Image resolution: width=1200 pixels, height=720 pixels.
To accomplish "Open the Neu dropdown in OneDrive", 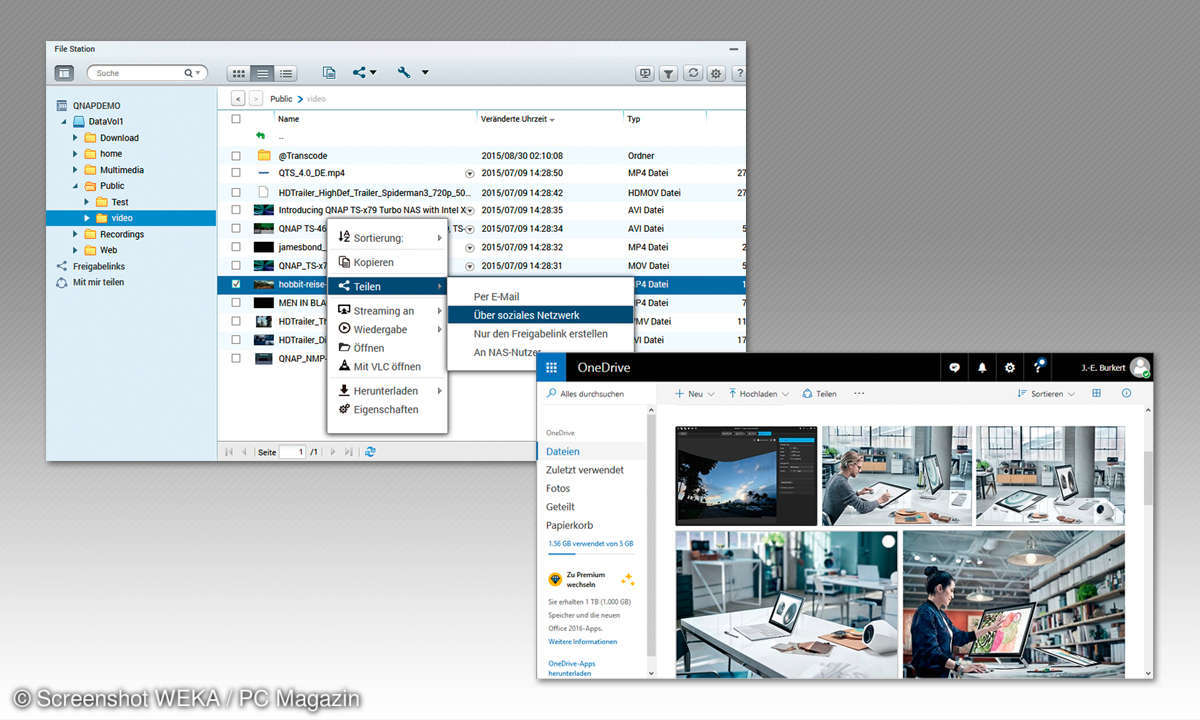I will click(695, 394).
